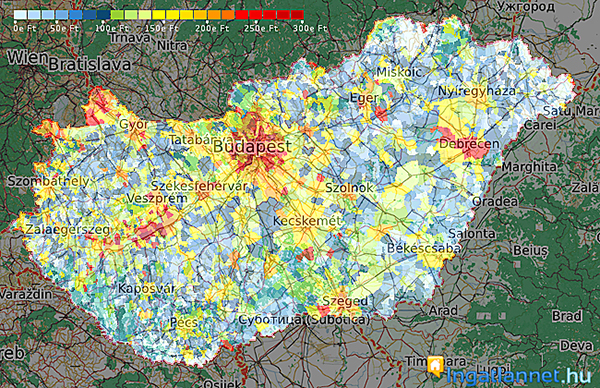Image resolution: width=600 pixels, height=388 pixels.
Task: Click the Győr label on the map
Action: [134, 125]
